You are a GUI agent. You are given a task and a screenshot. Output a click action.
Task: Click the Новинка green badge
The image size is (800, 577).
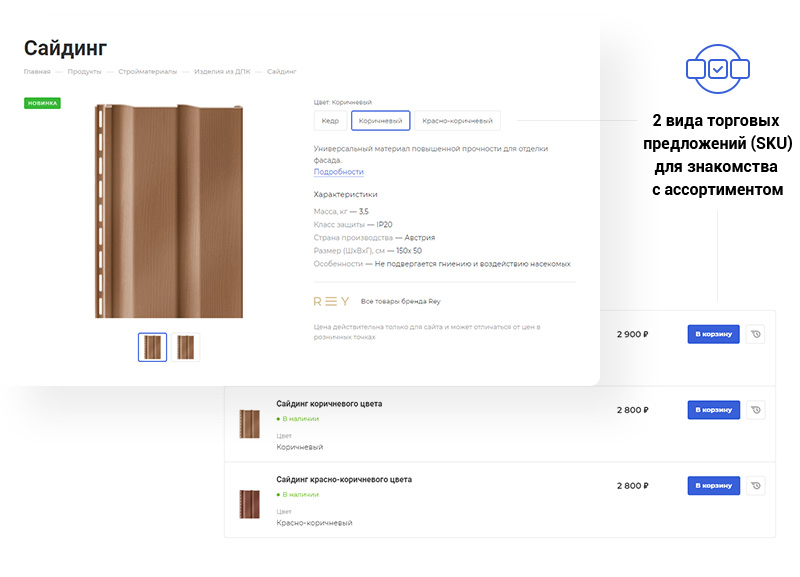tap(43, 102)
